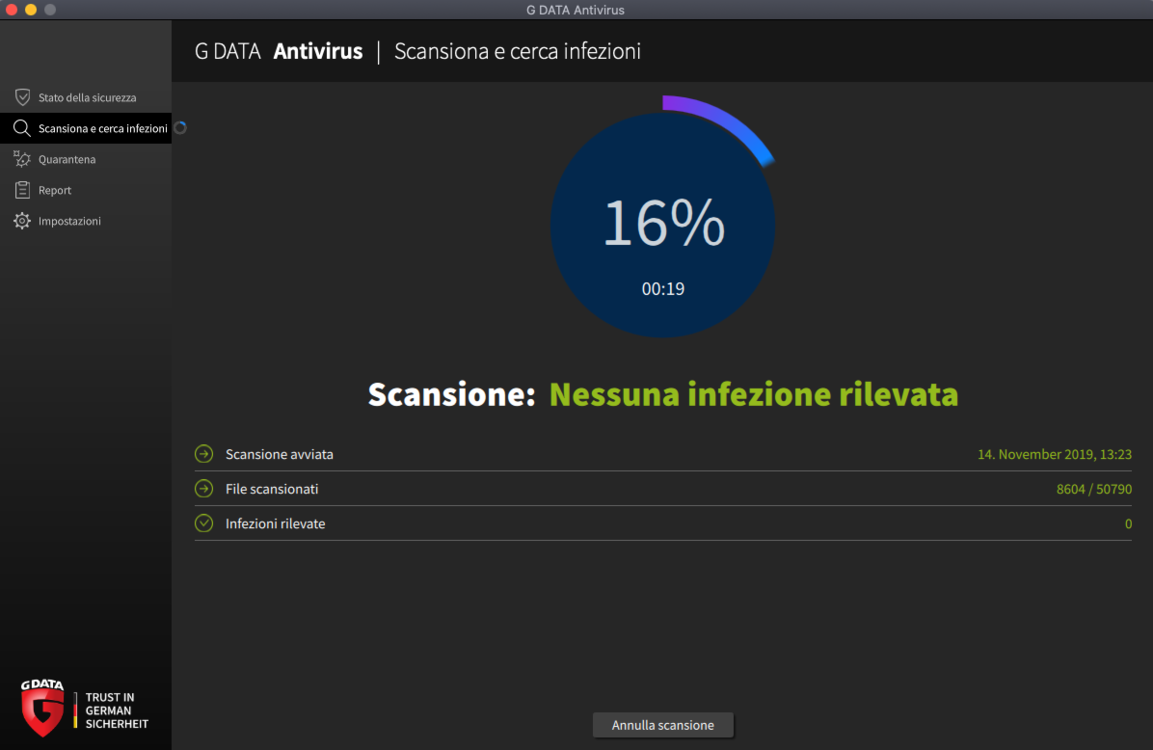This screenshot has height=750, width=1153.
Task: Click the Infezioni rilevate label
Action: click(x=275, y=524)
